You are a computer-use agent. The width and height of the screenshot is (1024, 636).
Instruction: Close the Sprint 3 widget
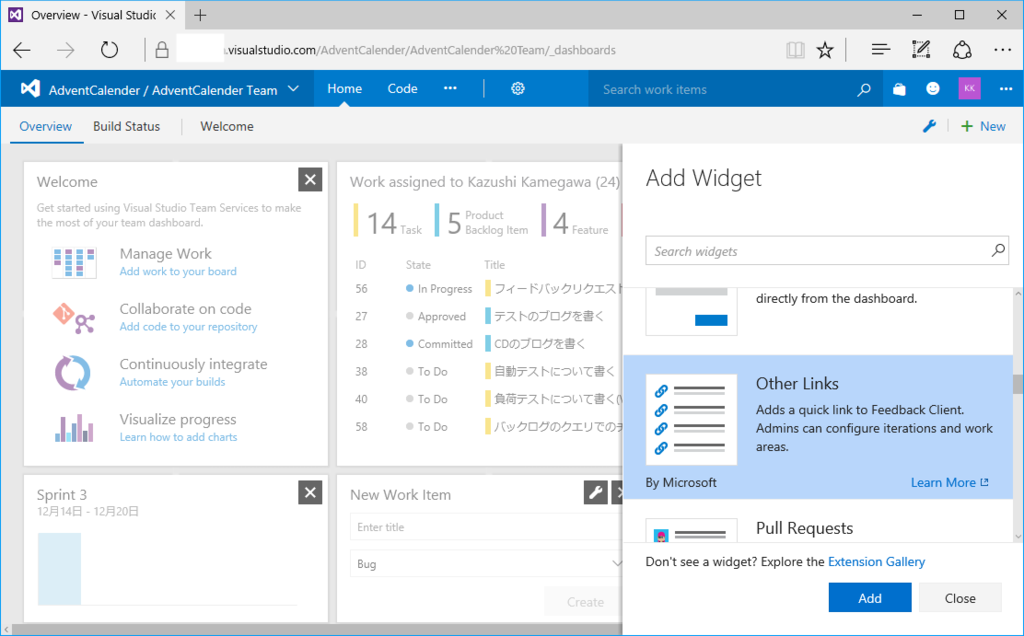(310, 492)
